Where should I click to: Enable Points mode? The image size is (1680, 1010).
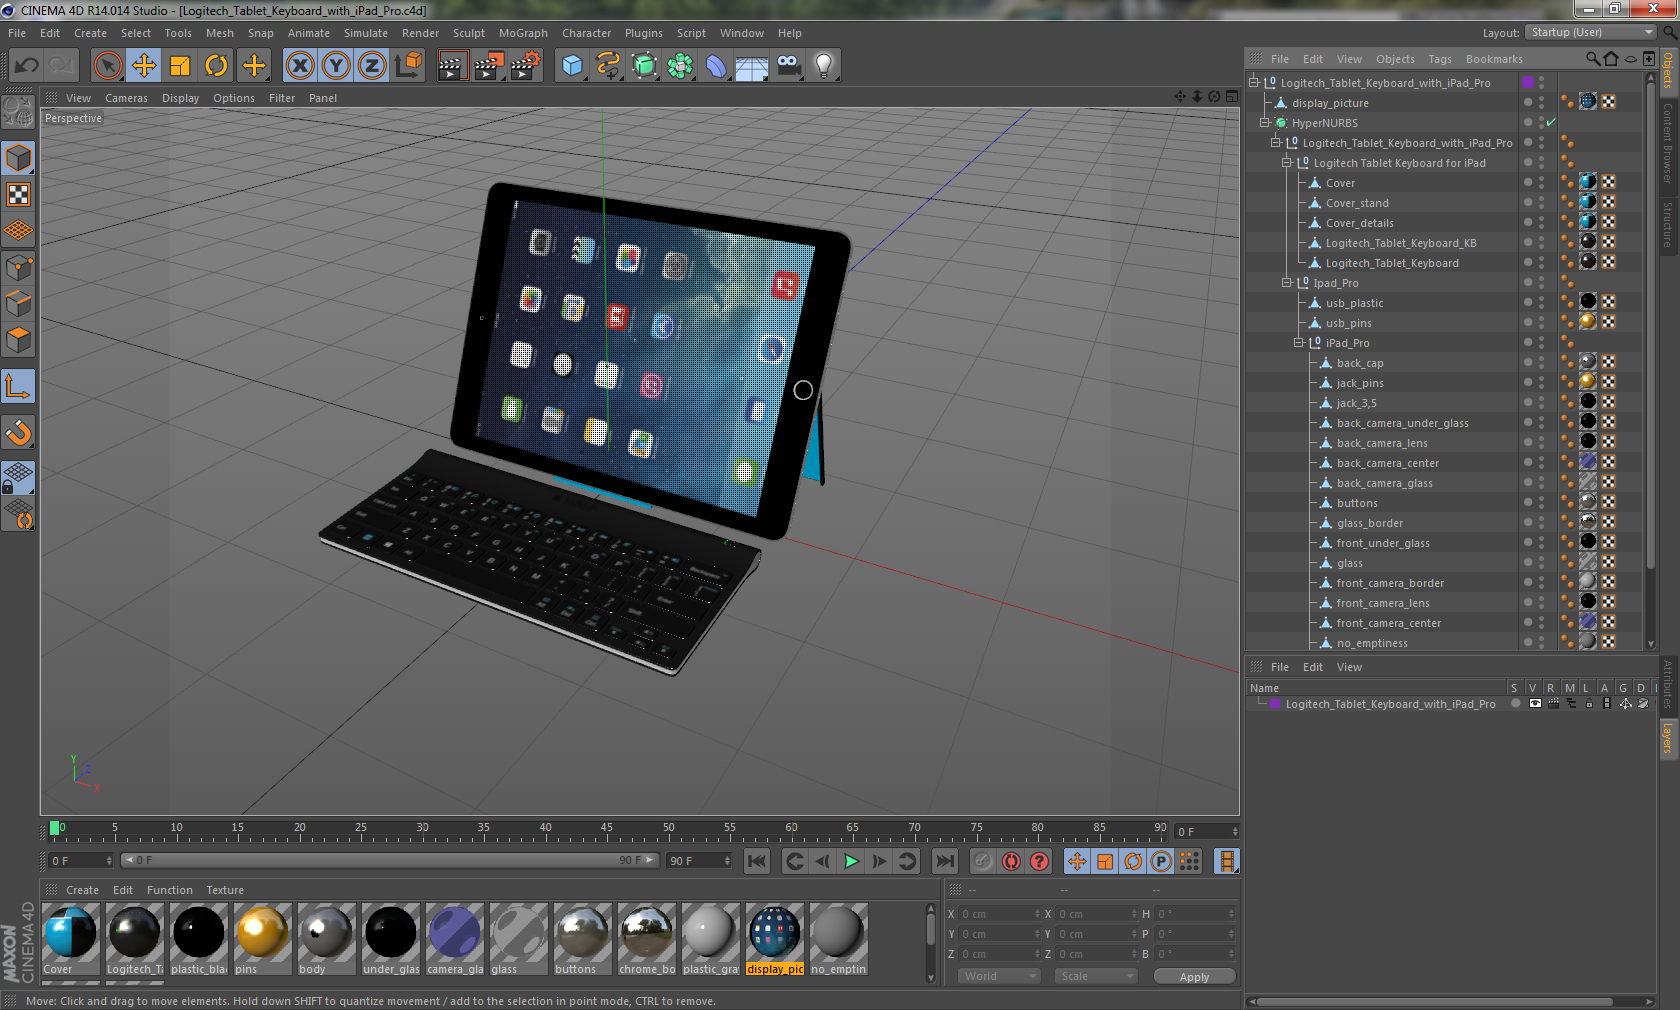pyautogui.click(x=19, y=268)
